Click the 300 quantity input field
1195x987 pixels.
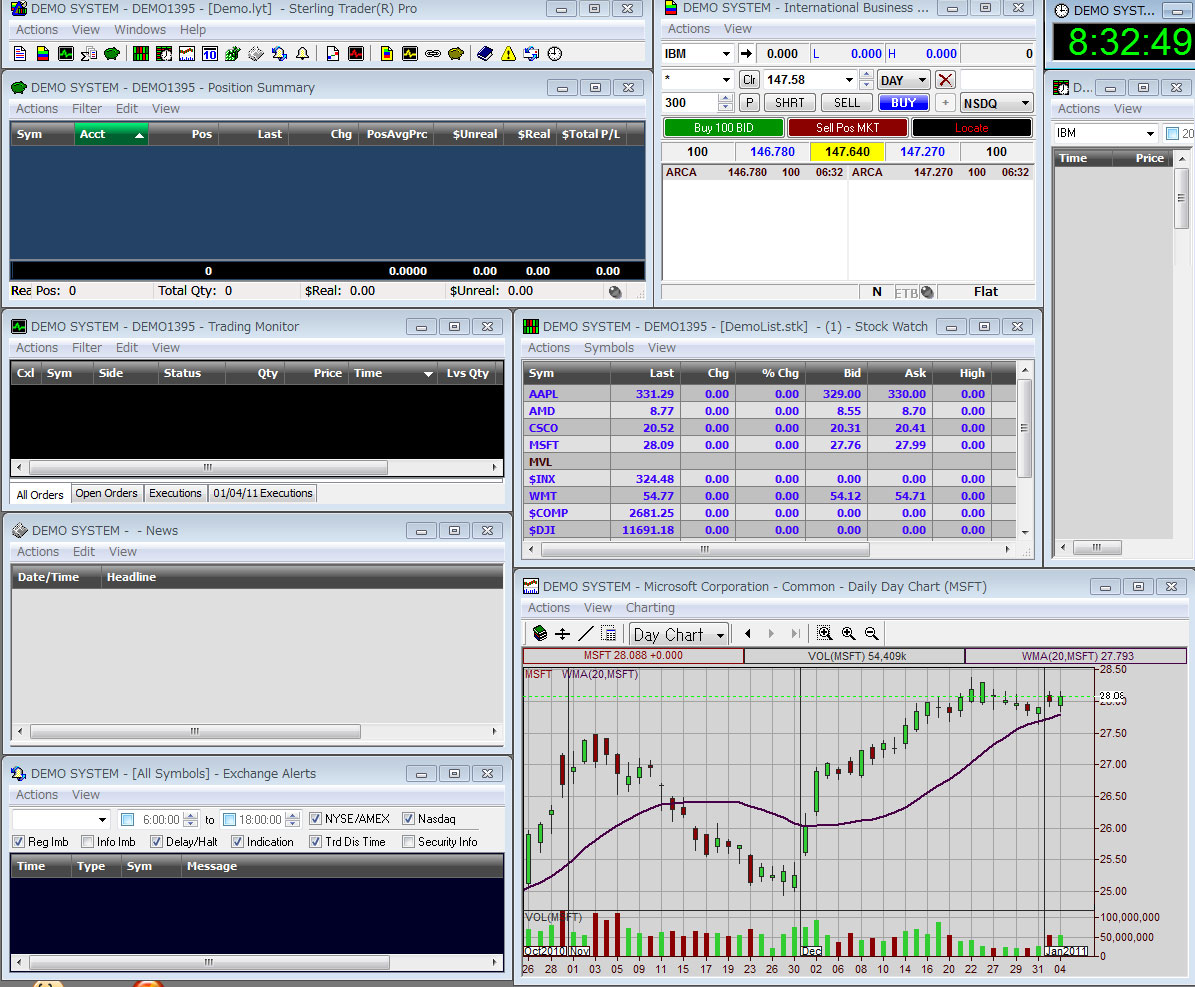coord(690,103)
